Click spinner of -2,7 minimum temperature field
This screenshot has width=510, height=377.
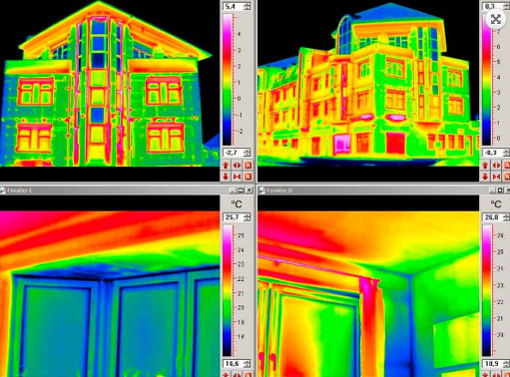(247, 153)
